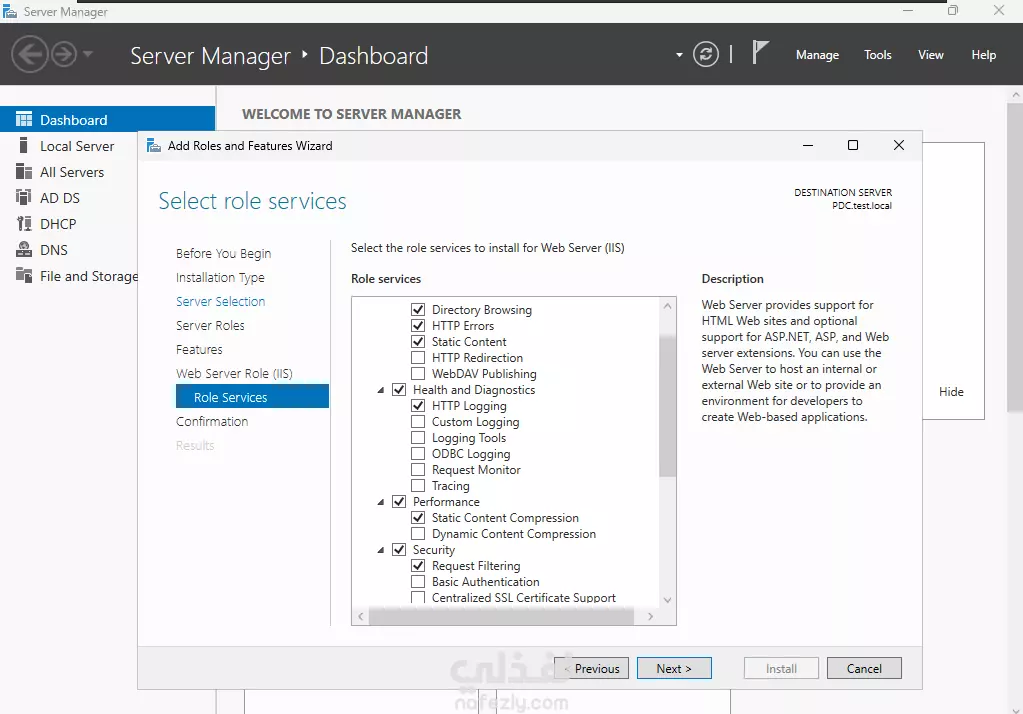Uncheck Directory Browsing
The width and height of the screenshot is (1023, 714).
coord(418,309)
